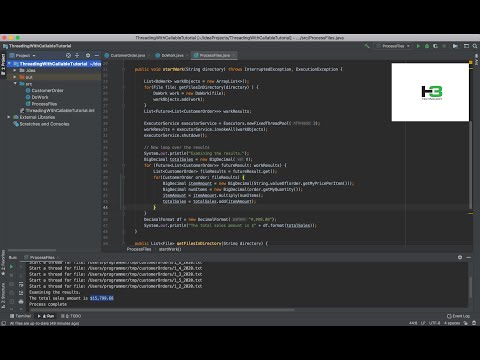Select ProcessFiles class in project tree
Image resolution: width=480 pixels, height=360 pixels.
click(41, 104)
